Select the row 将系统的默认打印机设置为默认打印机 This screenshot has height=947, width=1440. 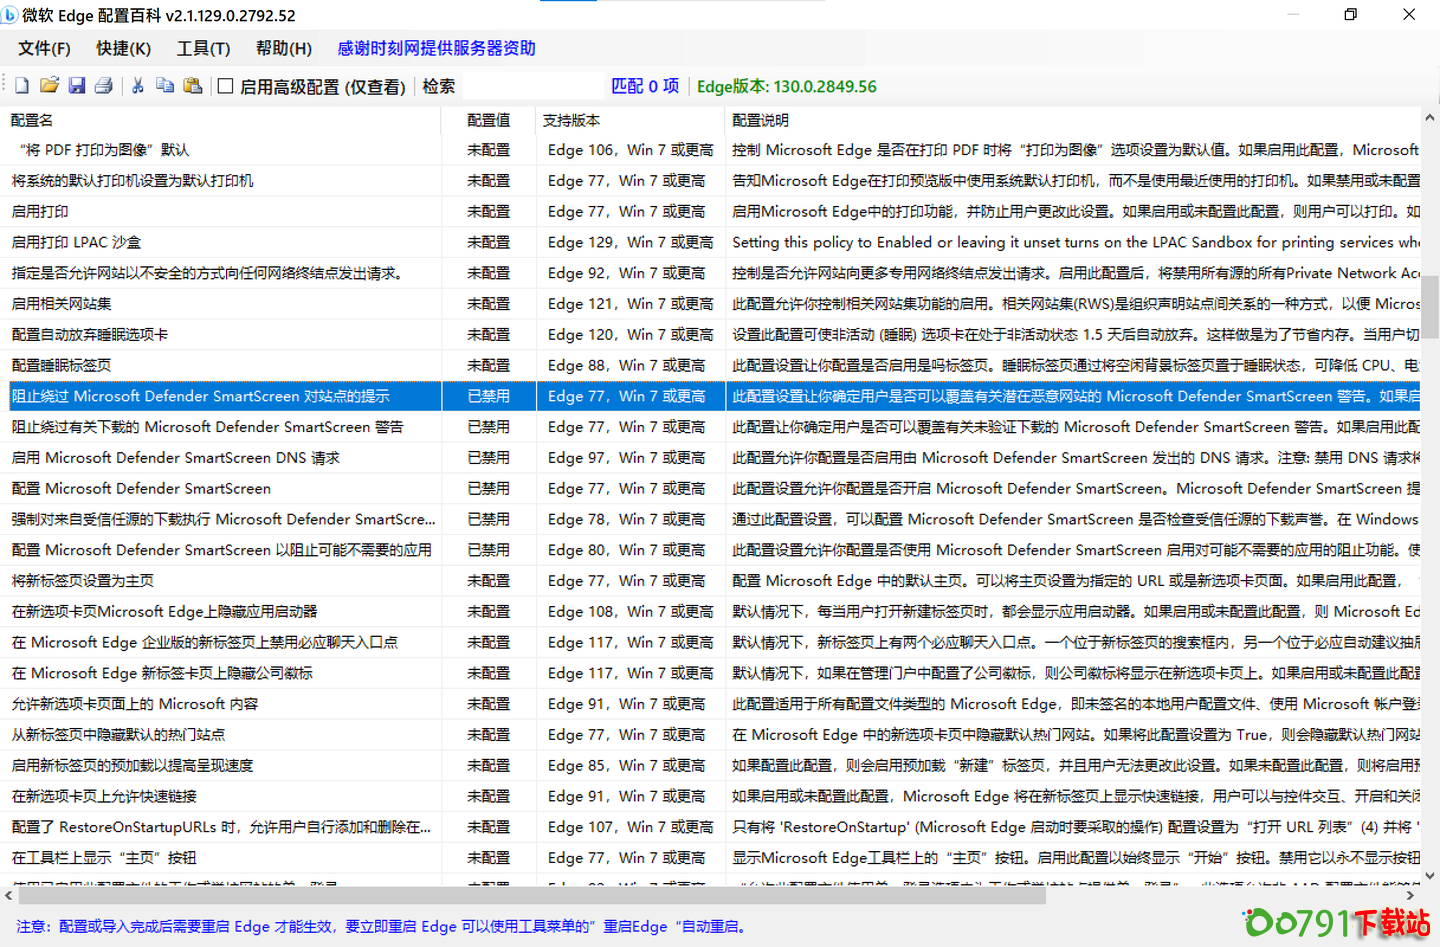[x=710, y=181]
